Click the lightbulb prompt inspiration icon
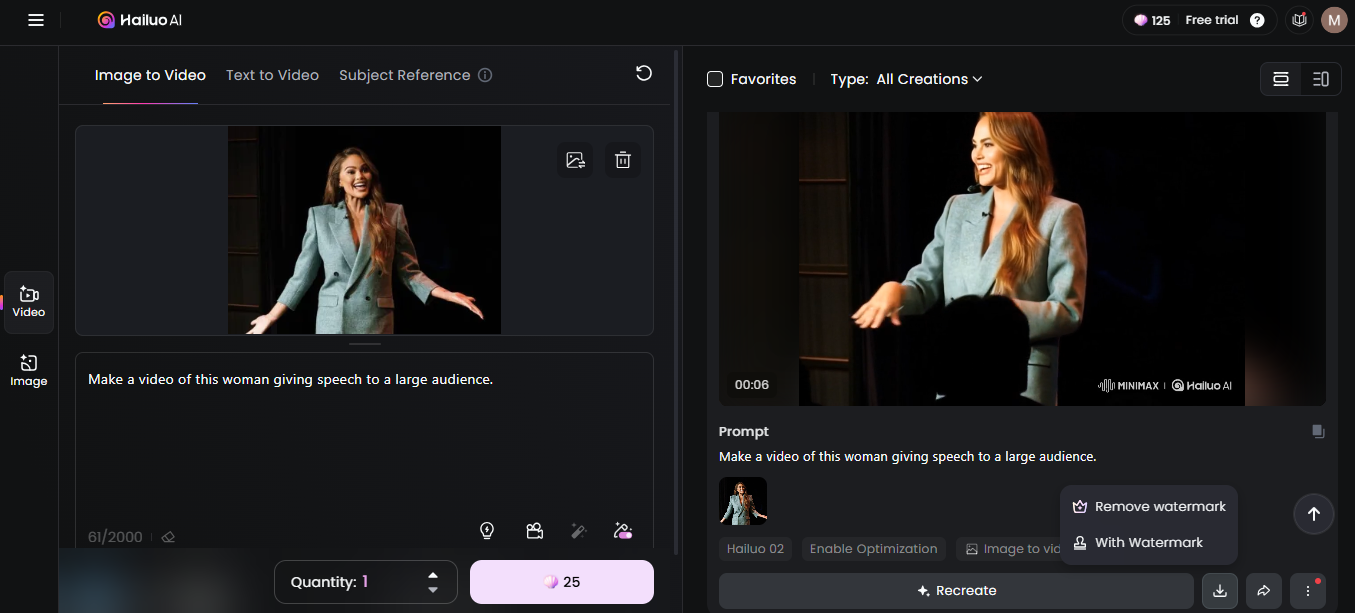The image size is (1355, 613). point(487,531)
